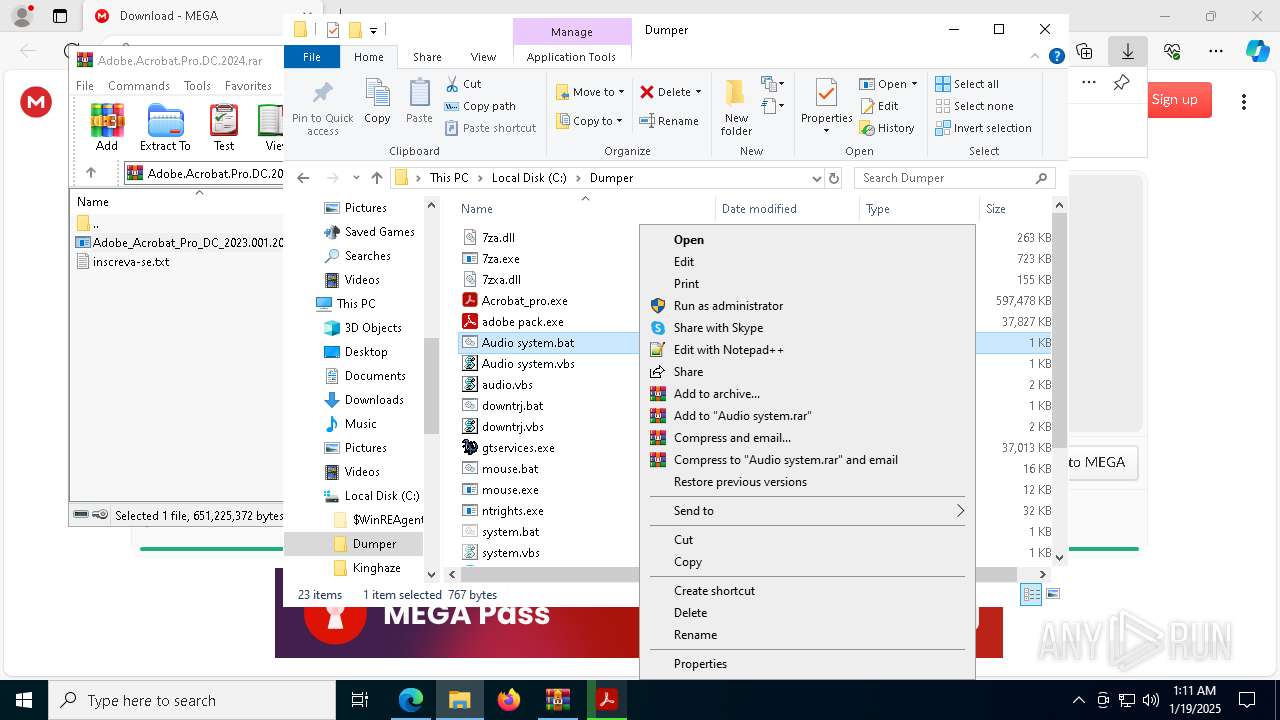Click the Copy ribbon icon in Explorer
This screenshot has width=1280, height=720.
click(x=377, y=102)
